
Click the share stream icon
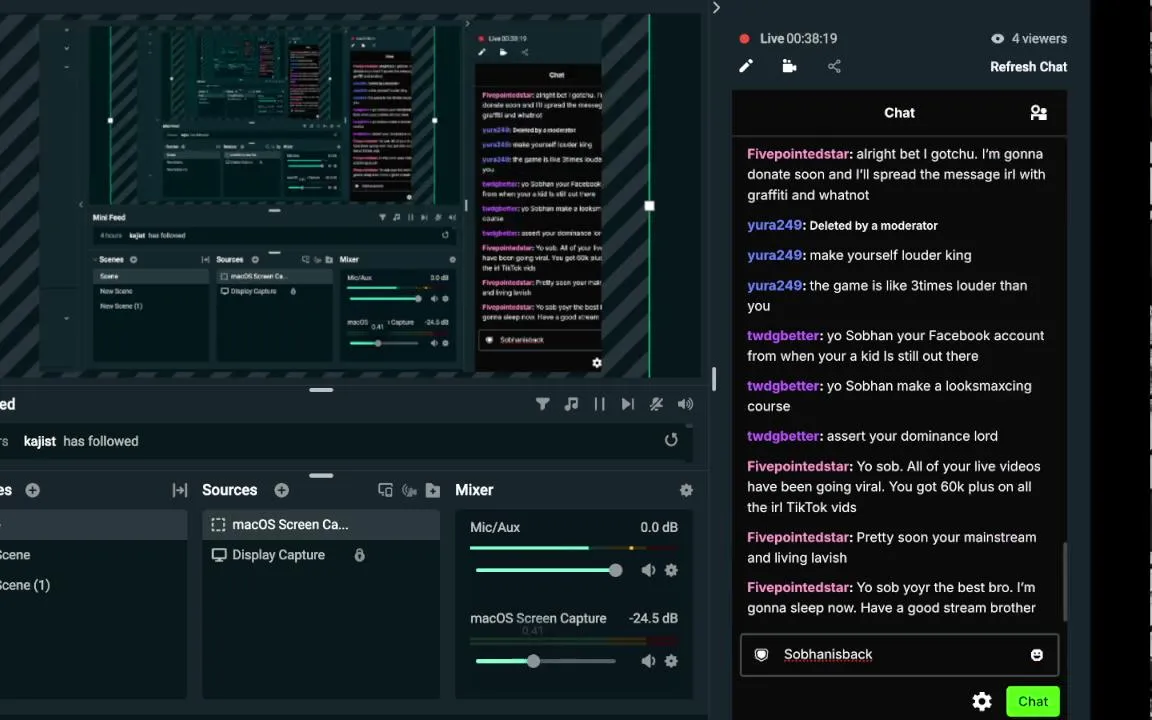point(834,66)
